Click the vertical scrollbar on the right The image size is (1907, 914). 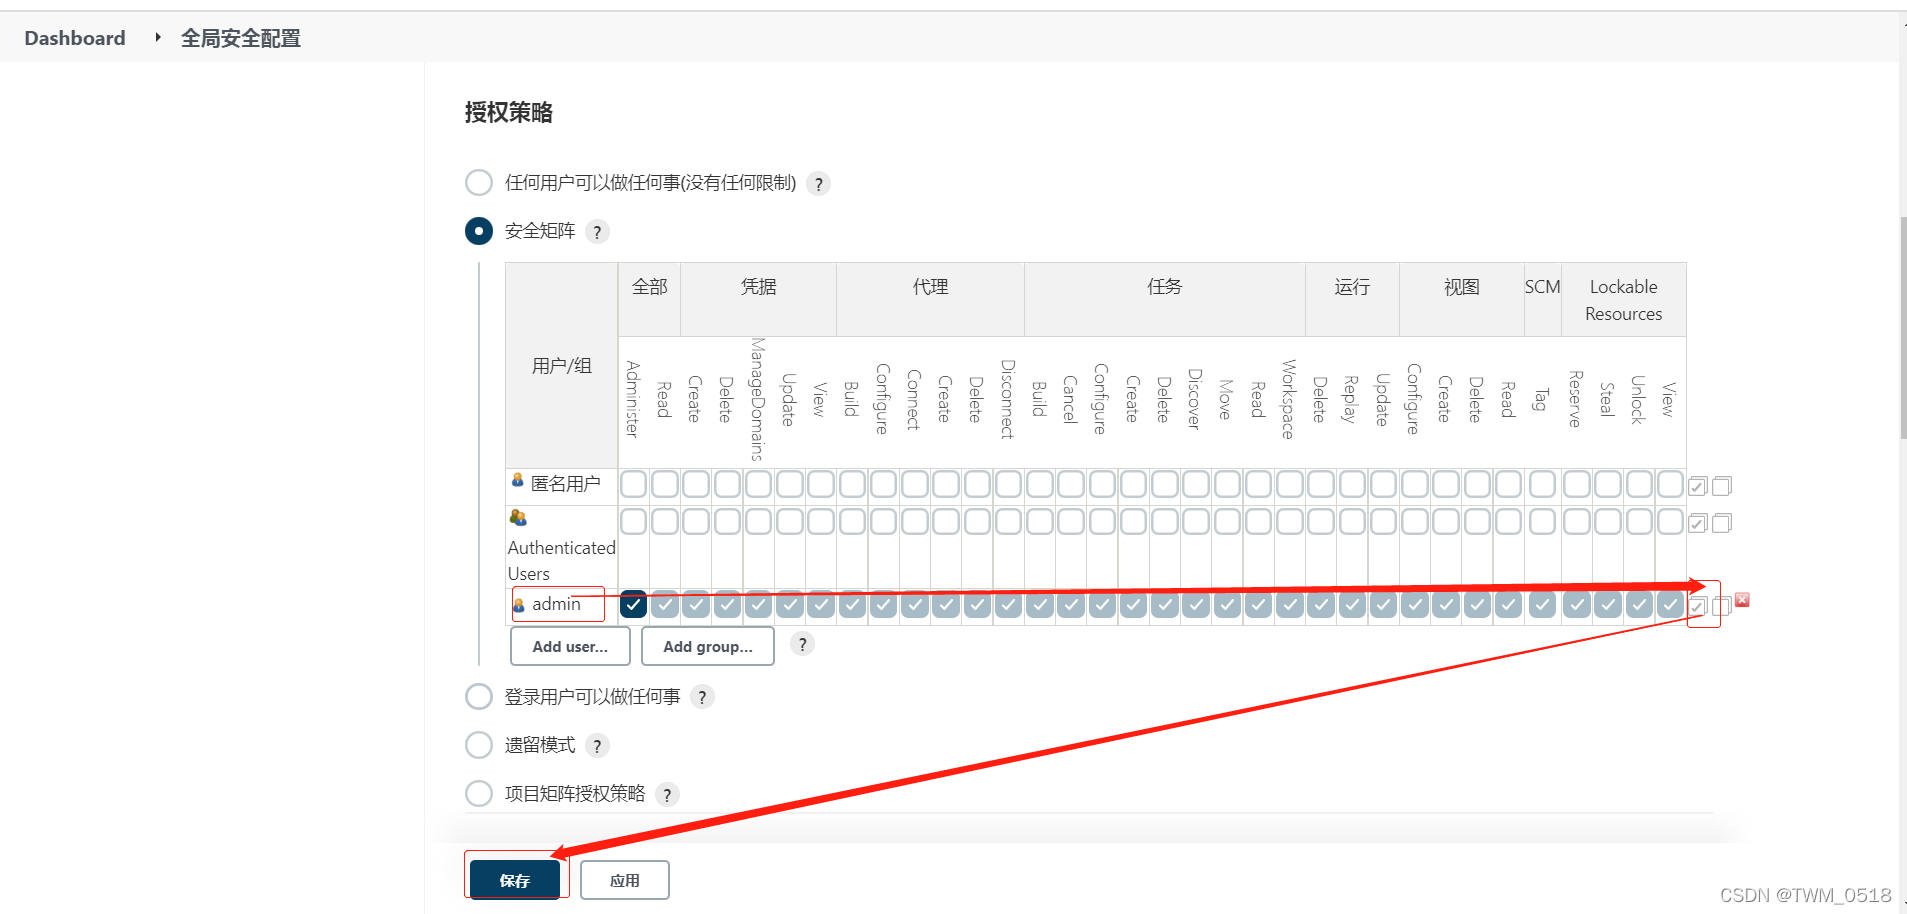(1903, 328)
